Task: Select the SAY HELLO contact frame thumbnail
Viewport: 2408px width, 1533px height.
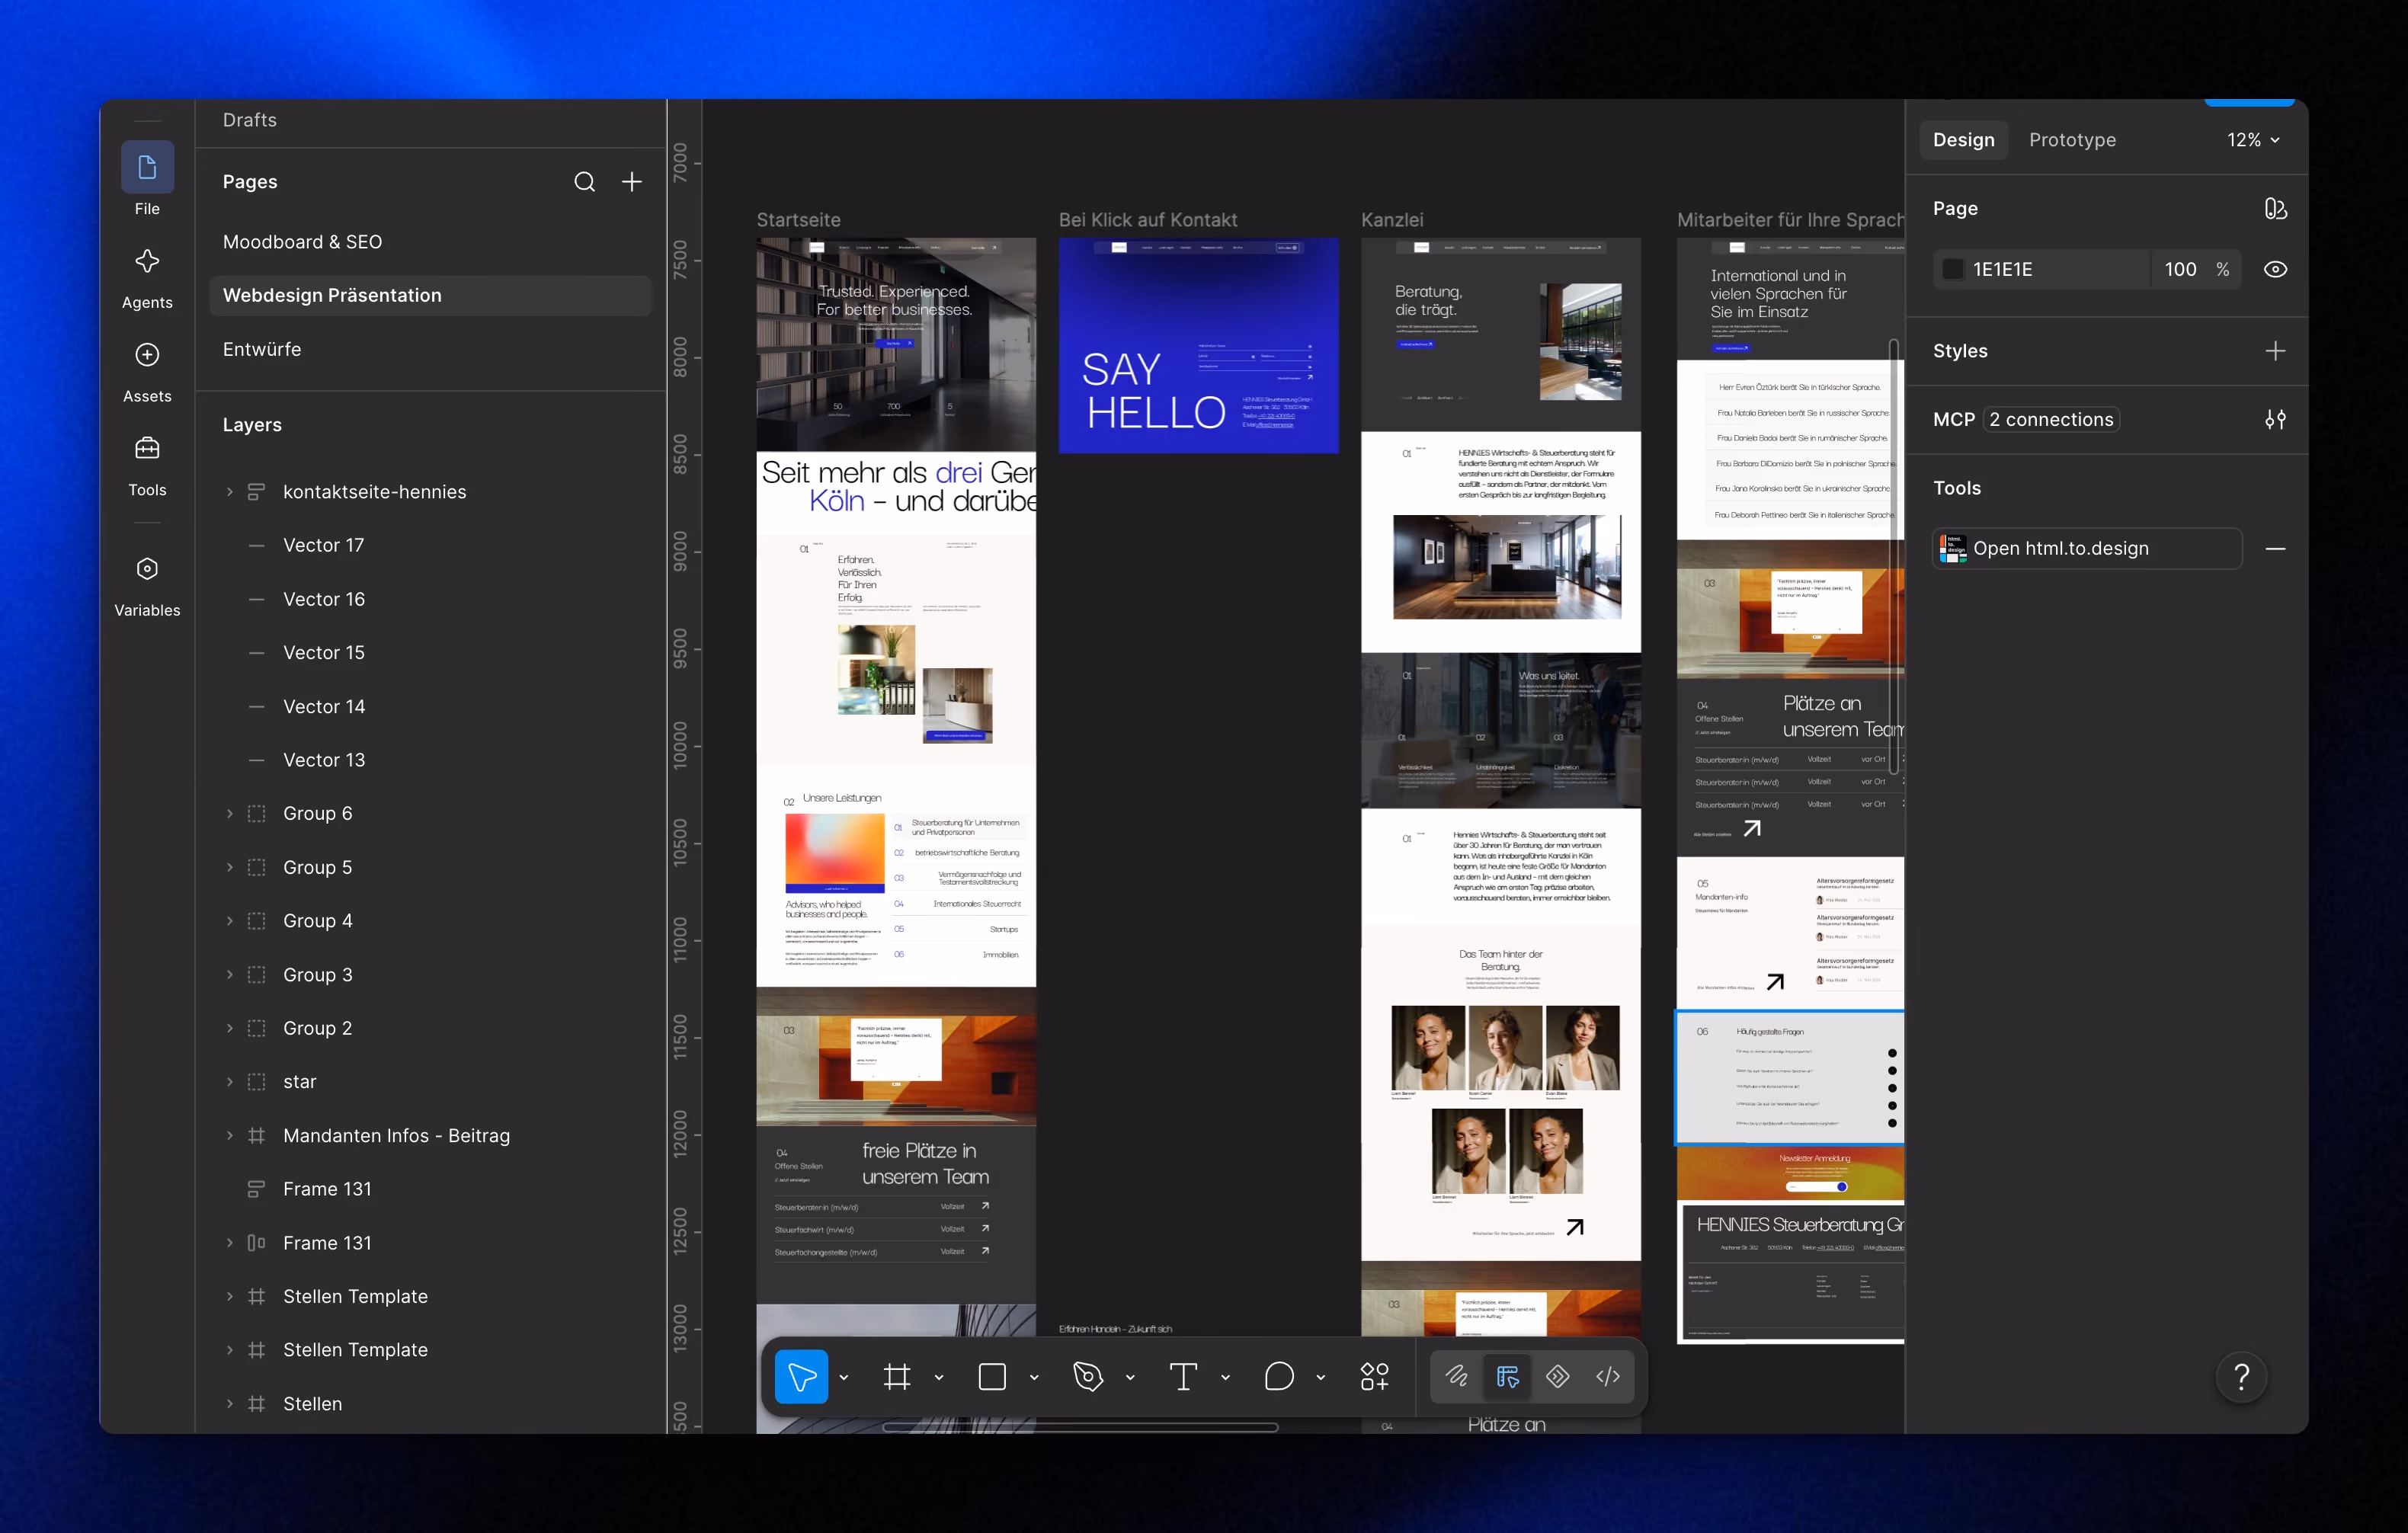Action: click(x=1198, y=346)
